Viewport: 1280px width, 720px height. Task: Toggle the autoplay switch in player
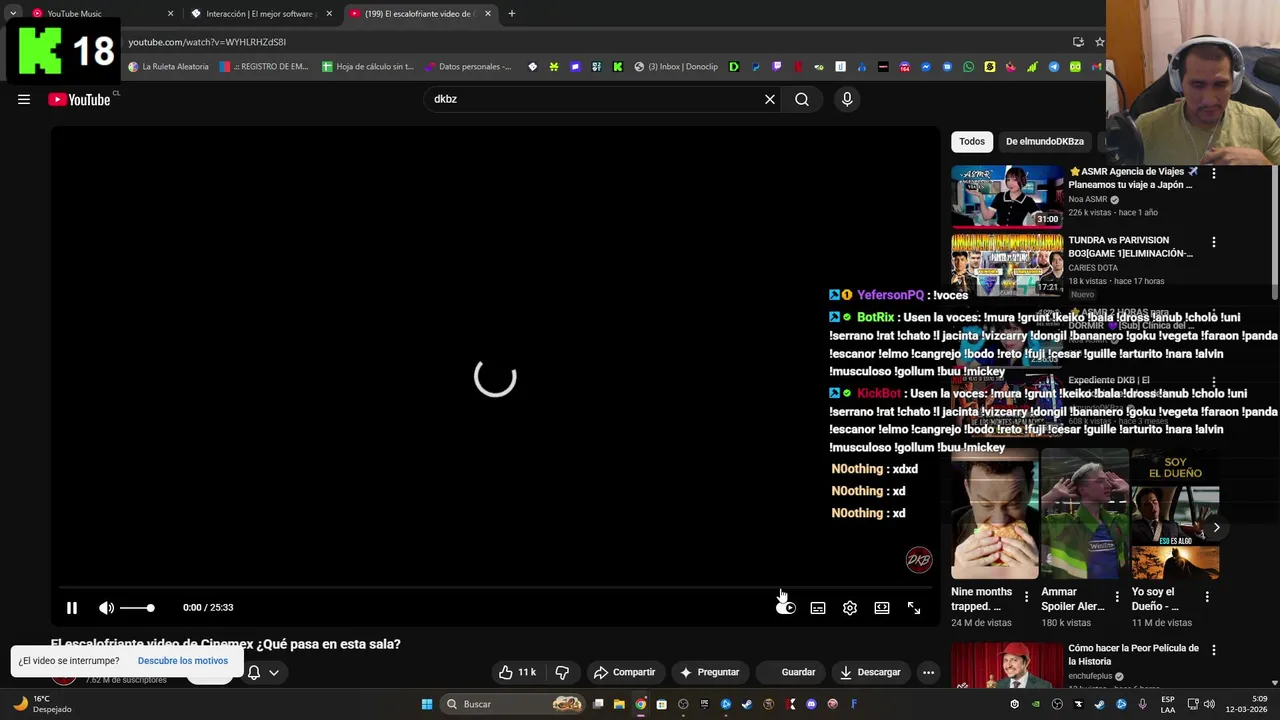click(x=786, y=607)
